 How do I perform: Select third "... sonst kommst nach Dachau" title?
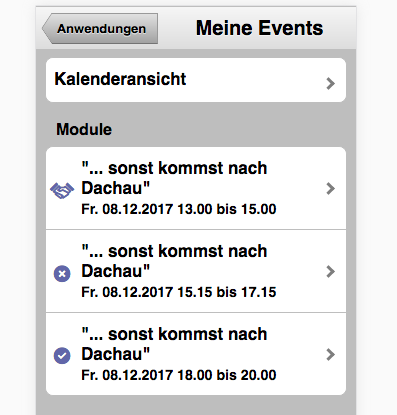click(x=174, y=344)
